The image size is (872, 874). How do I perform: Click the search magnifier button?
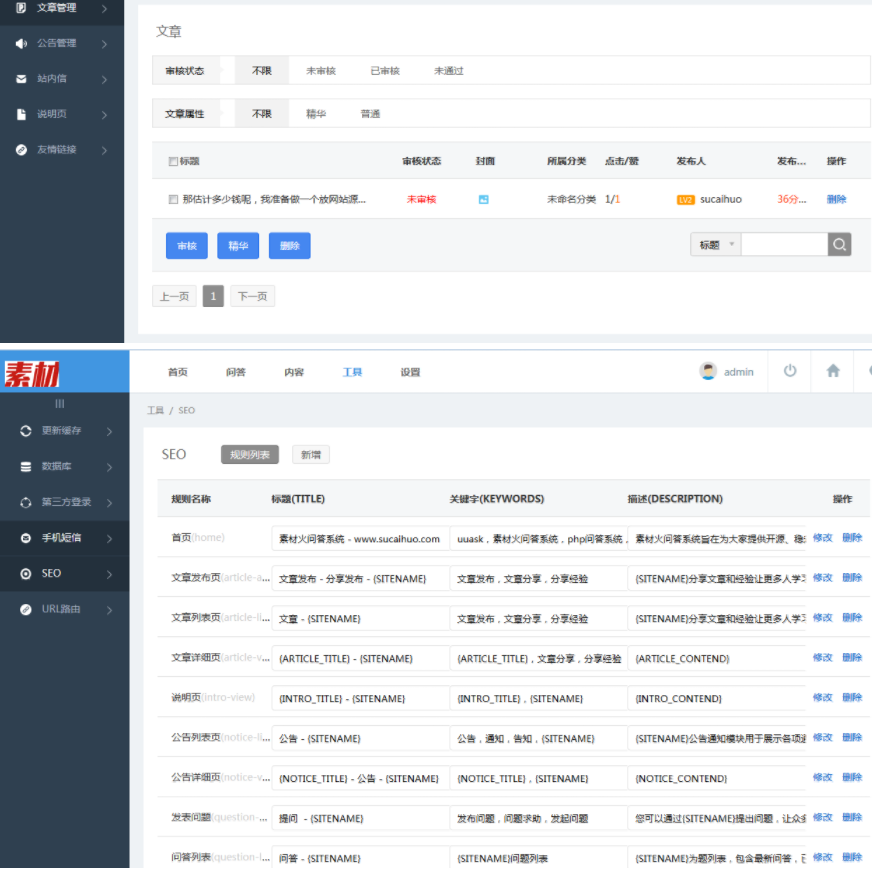pyautogui.click(x=839, y=244)
